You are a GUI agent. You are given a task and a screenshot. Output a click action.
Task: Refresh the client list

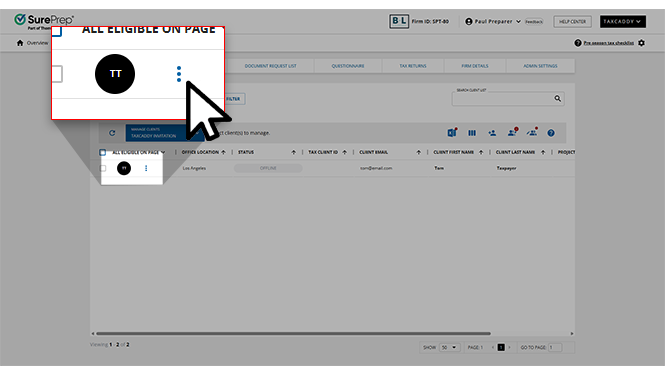pos(112,133)
